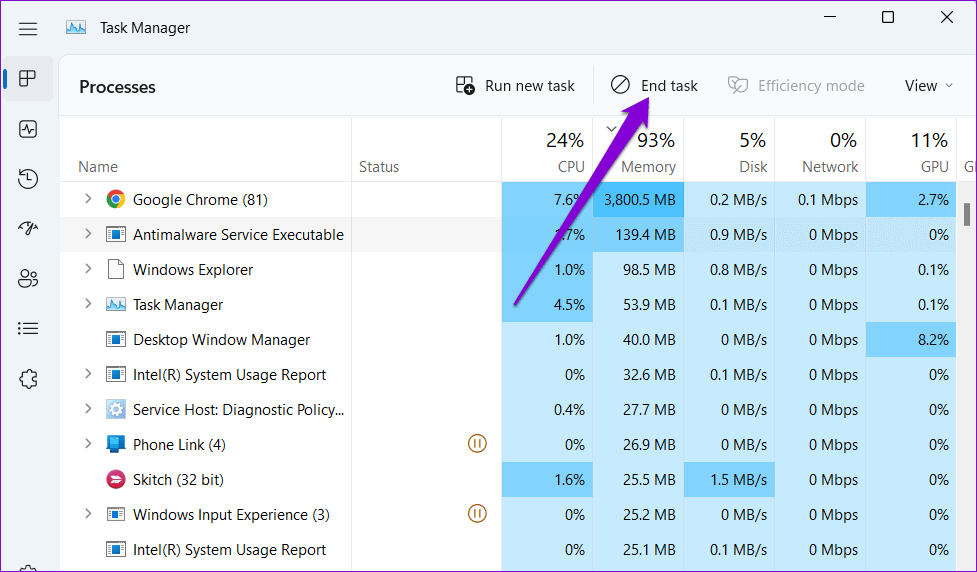Click the 25.1 MB memory cell
The width and height of the screenshot is (977, 572).
(x=638, y=550)
